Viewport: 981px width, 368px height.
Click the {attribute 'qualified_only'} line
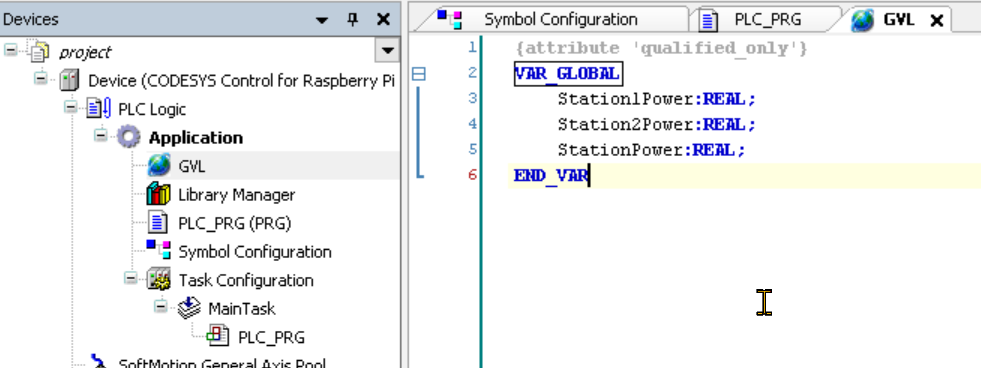click(662, 48)
